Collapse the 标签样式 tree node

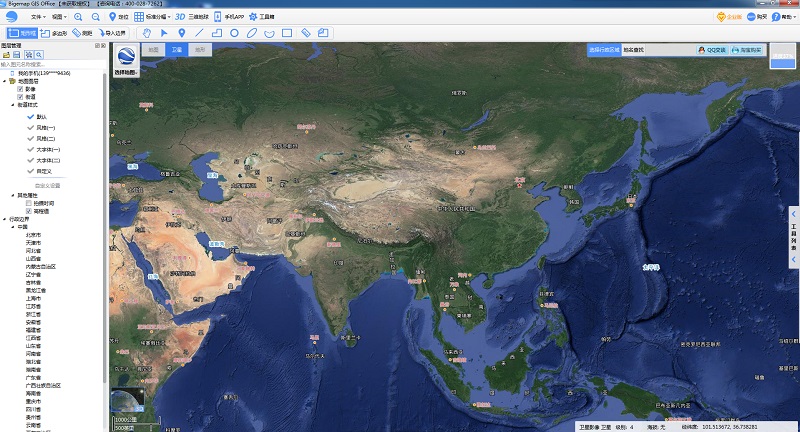(x=13, y=105)
